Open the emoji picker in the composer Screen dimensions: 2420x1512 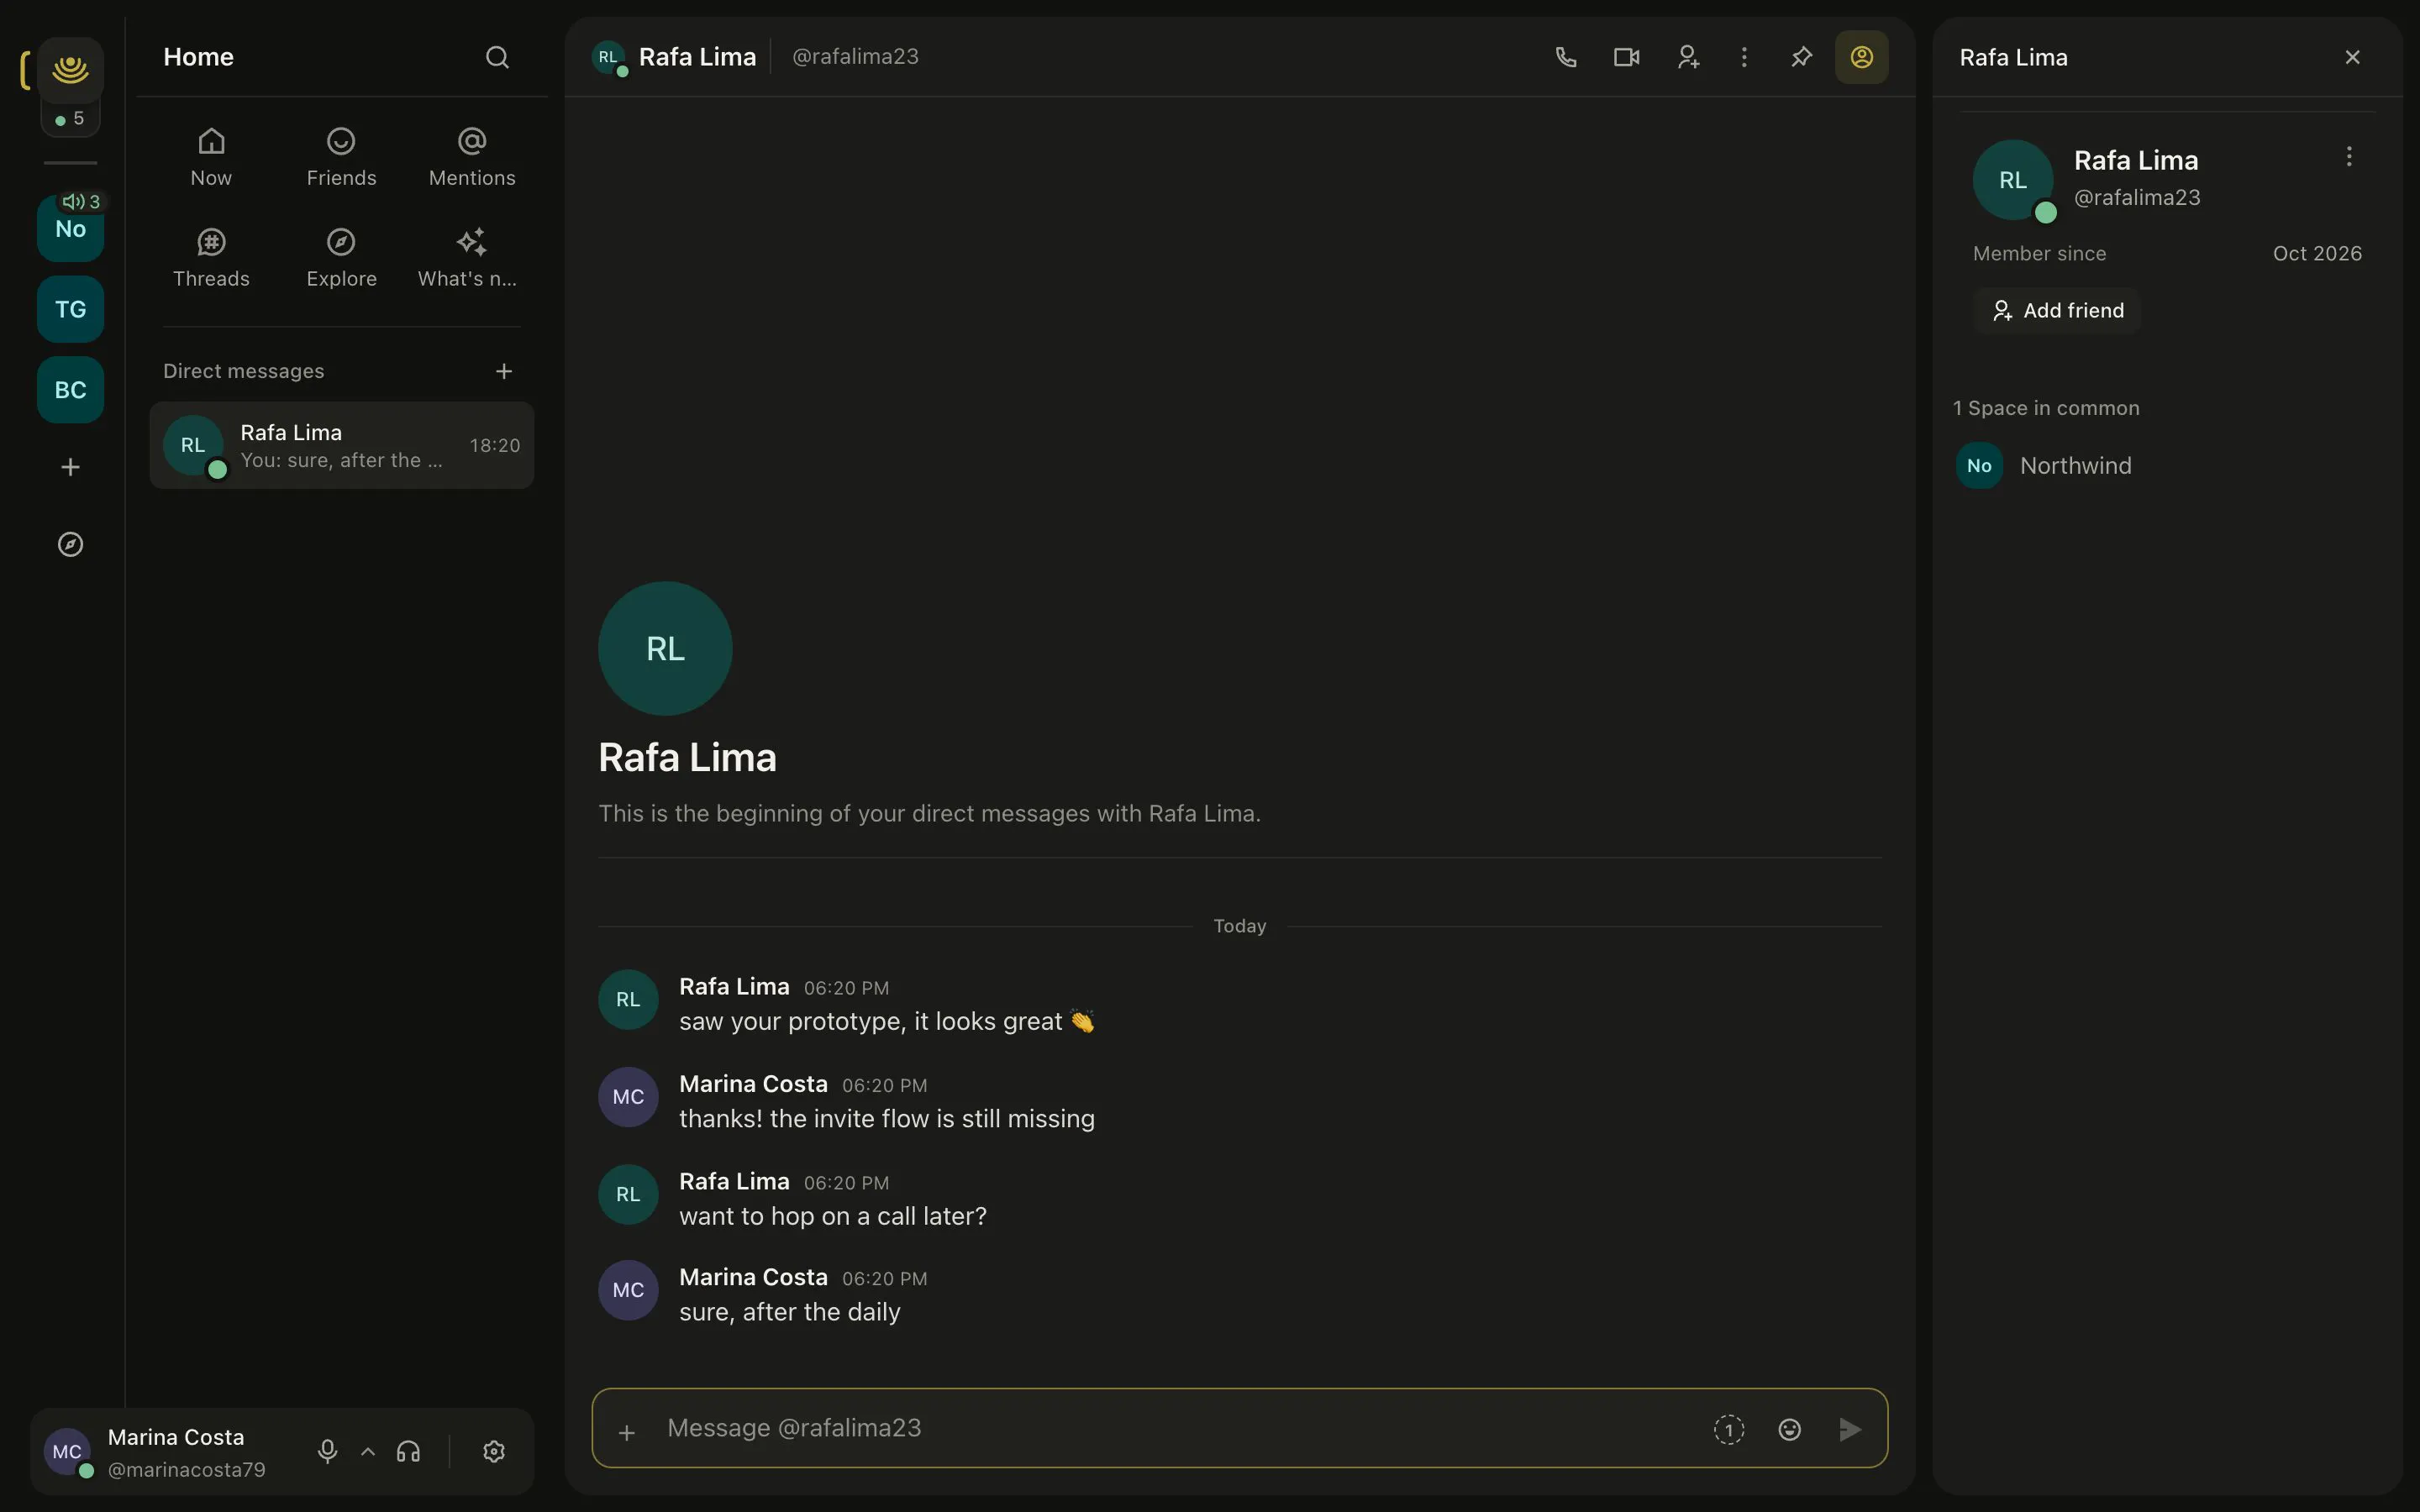[1789, 1429]
